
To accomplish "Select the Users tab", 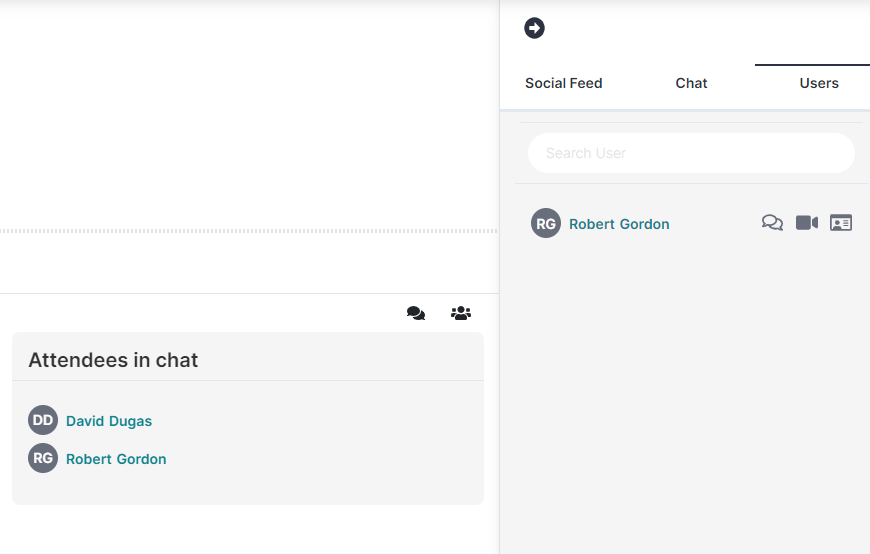I will [819, 83].
